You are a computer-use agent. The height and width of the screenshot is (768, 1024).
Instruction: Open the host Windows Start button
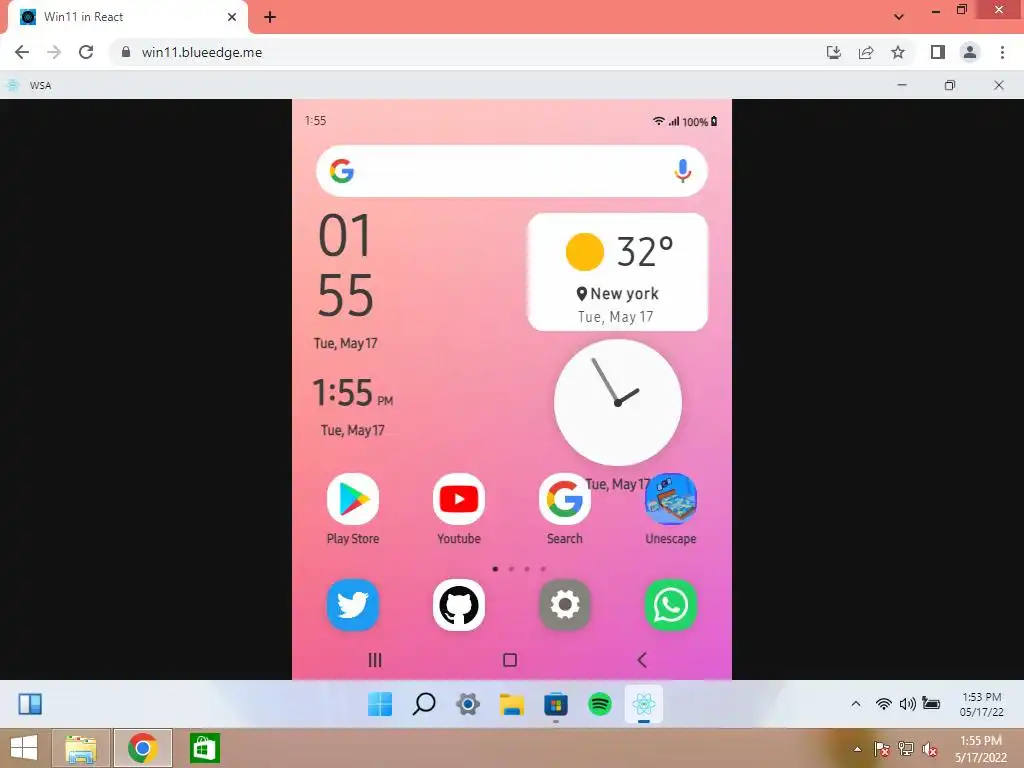click(24, 748)
